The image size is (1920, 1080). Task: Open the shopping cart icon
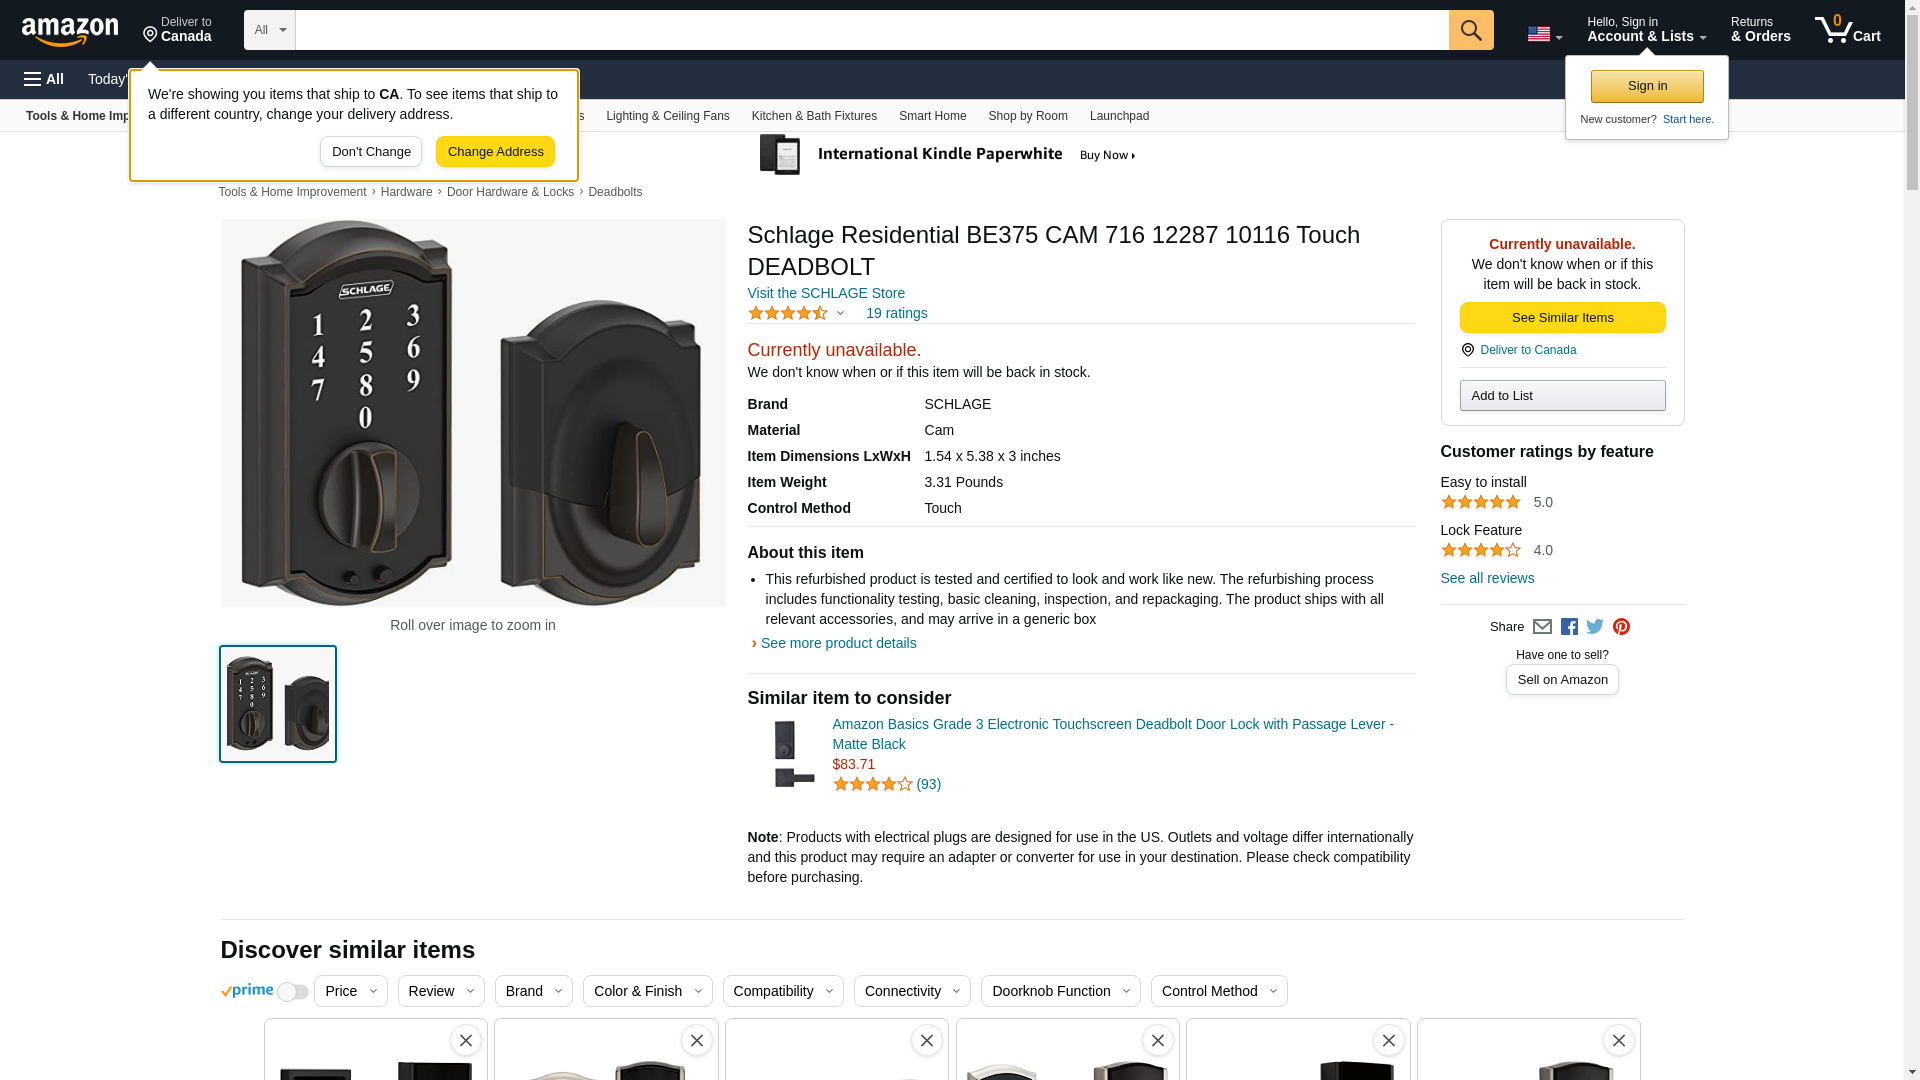click(1847, 30)
